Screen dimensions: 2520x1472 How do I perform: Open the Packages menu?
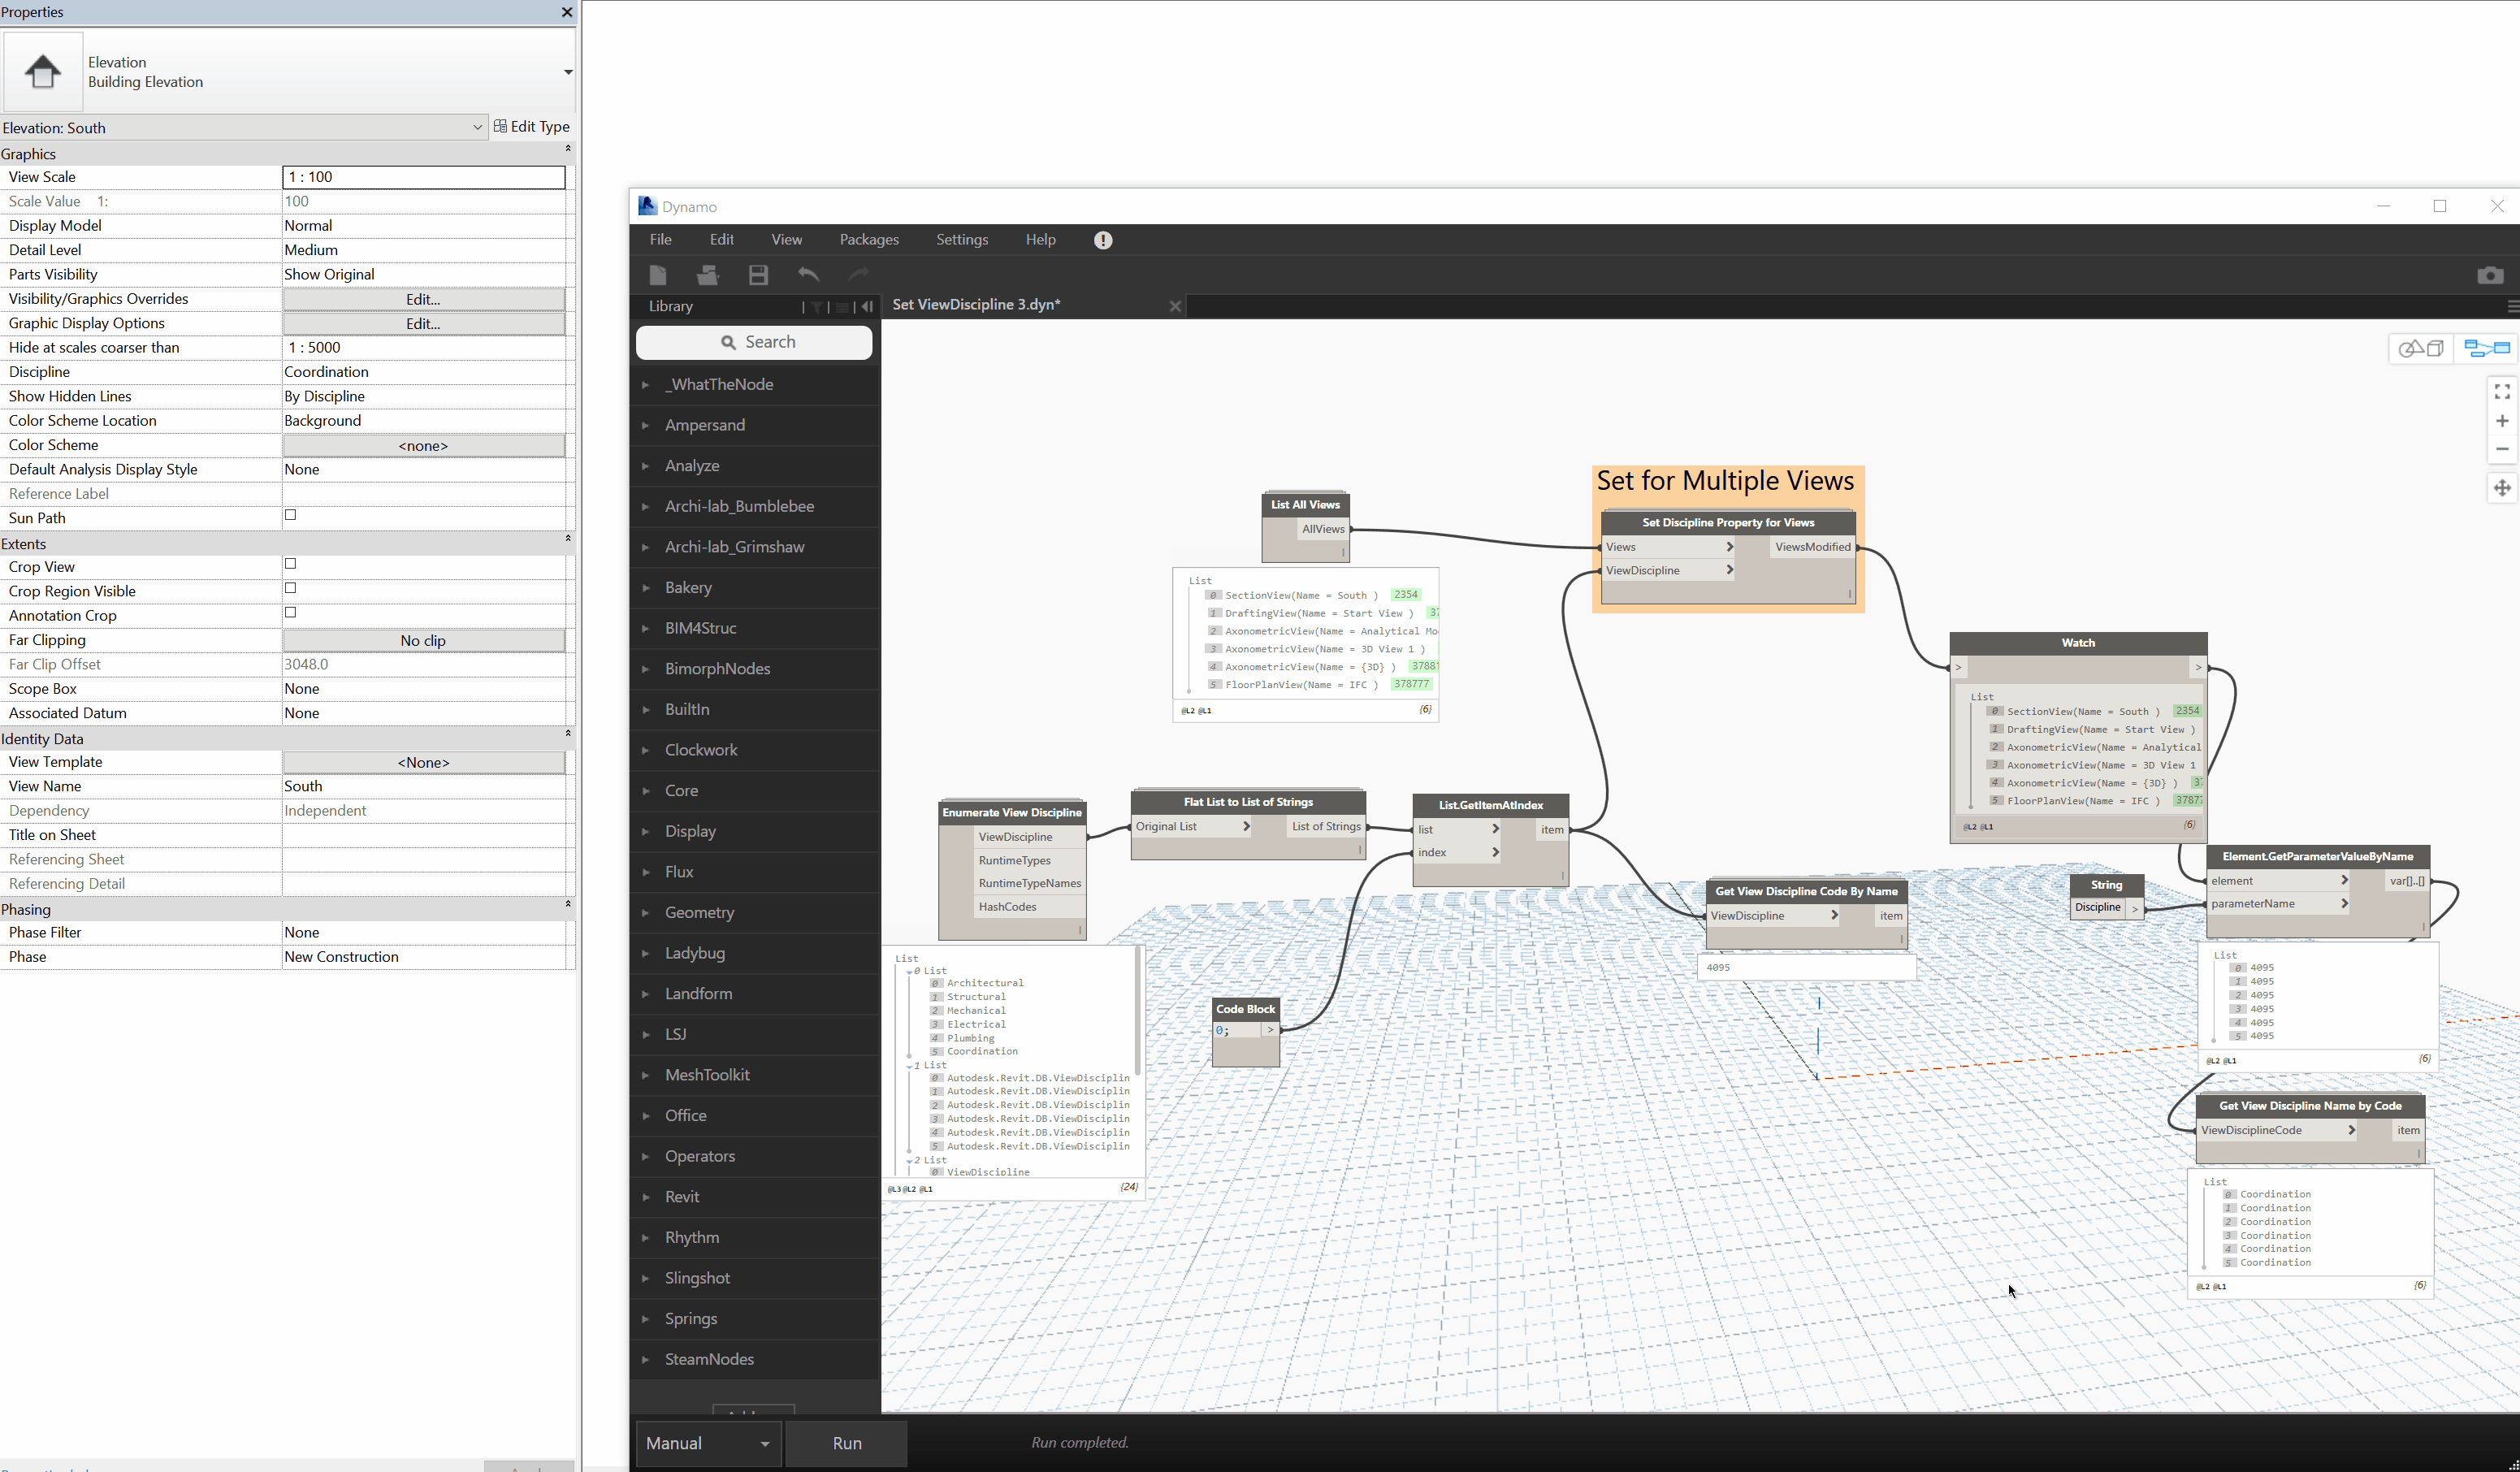[868, 240]
